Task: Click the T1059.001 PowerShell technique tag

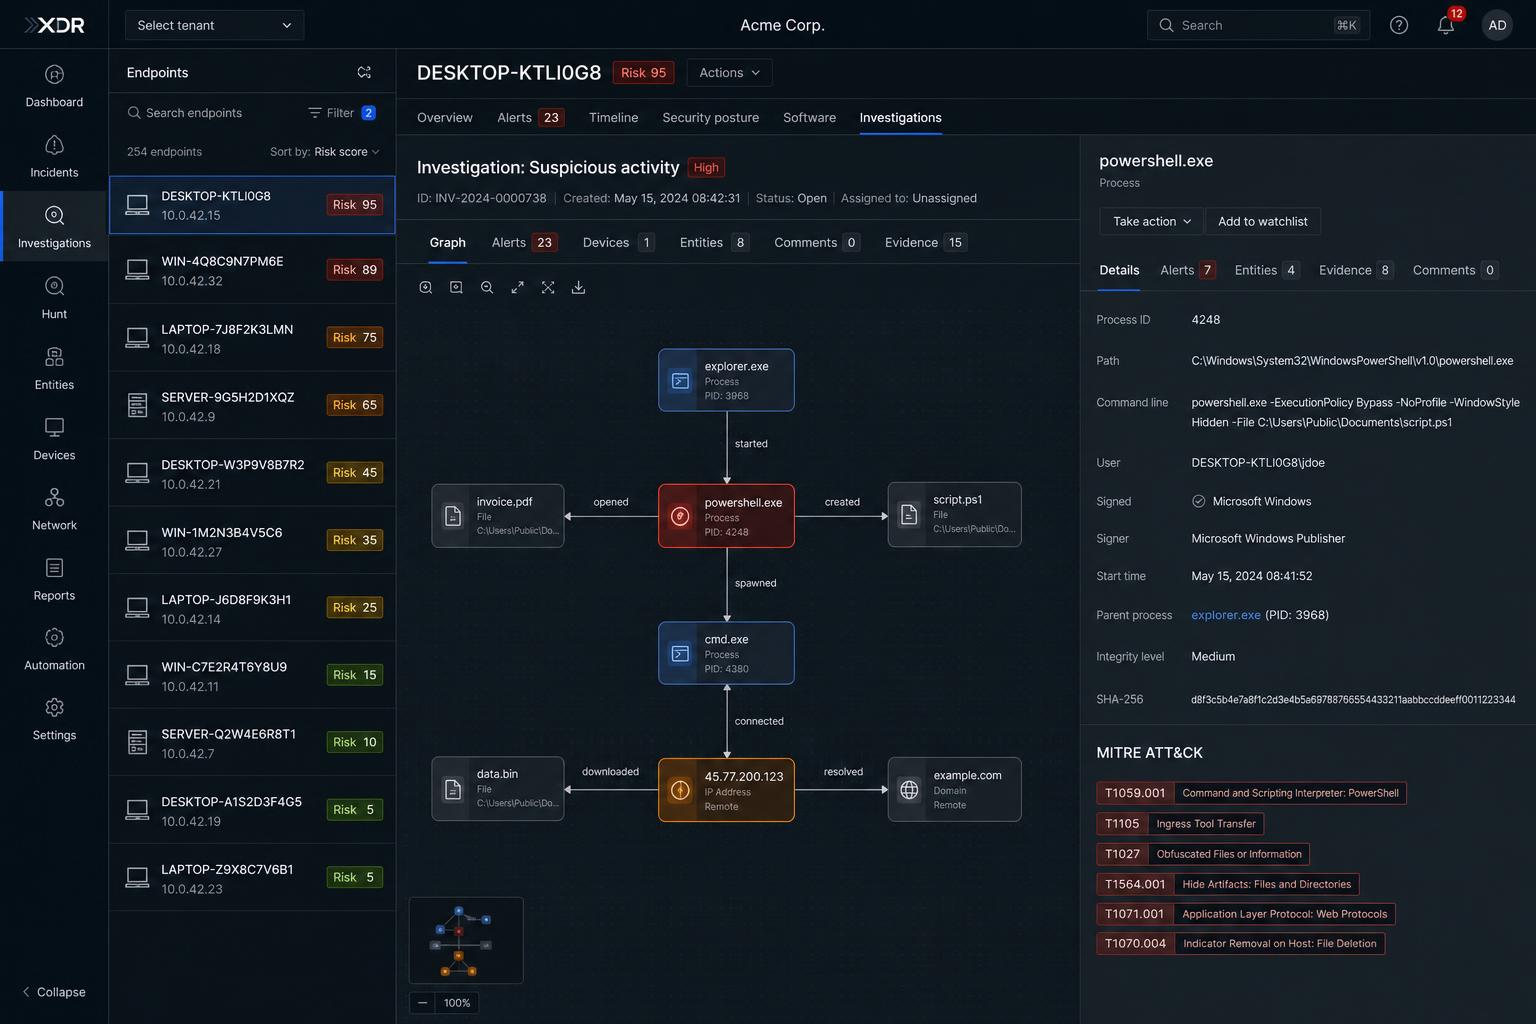Action: (1251, 793)
